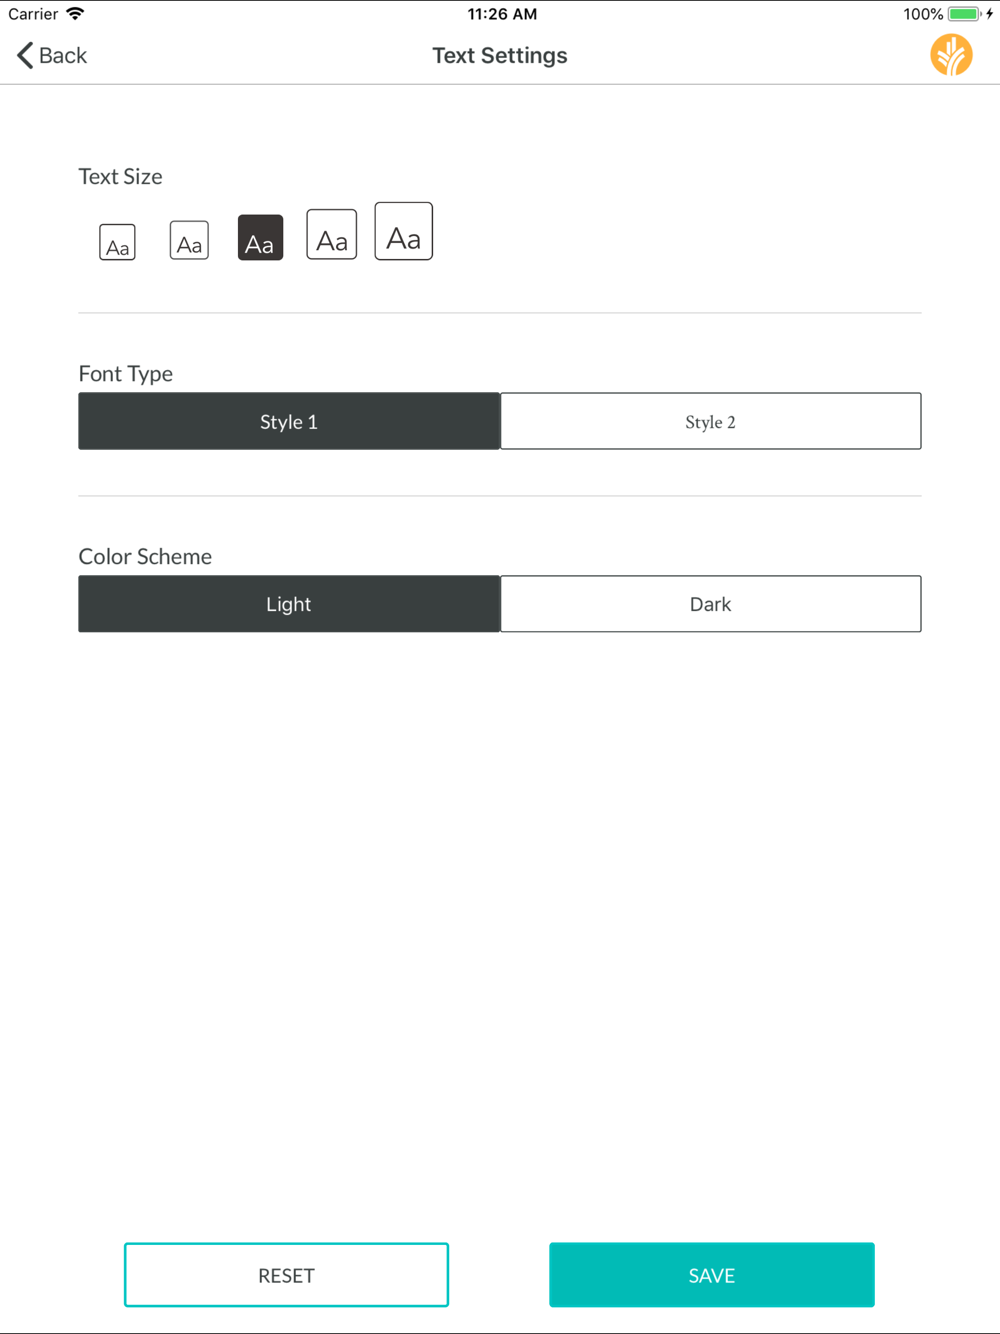Screen dimensions: 1000x1334
Task: Select the smallest Aa text size
Action: tap(117, 242)
